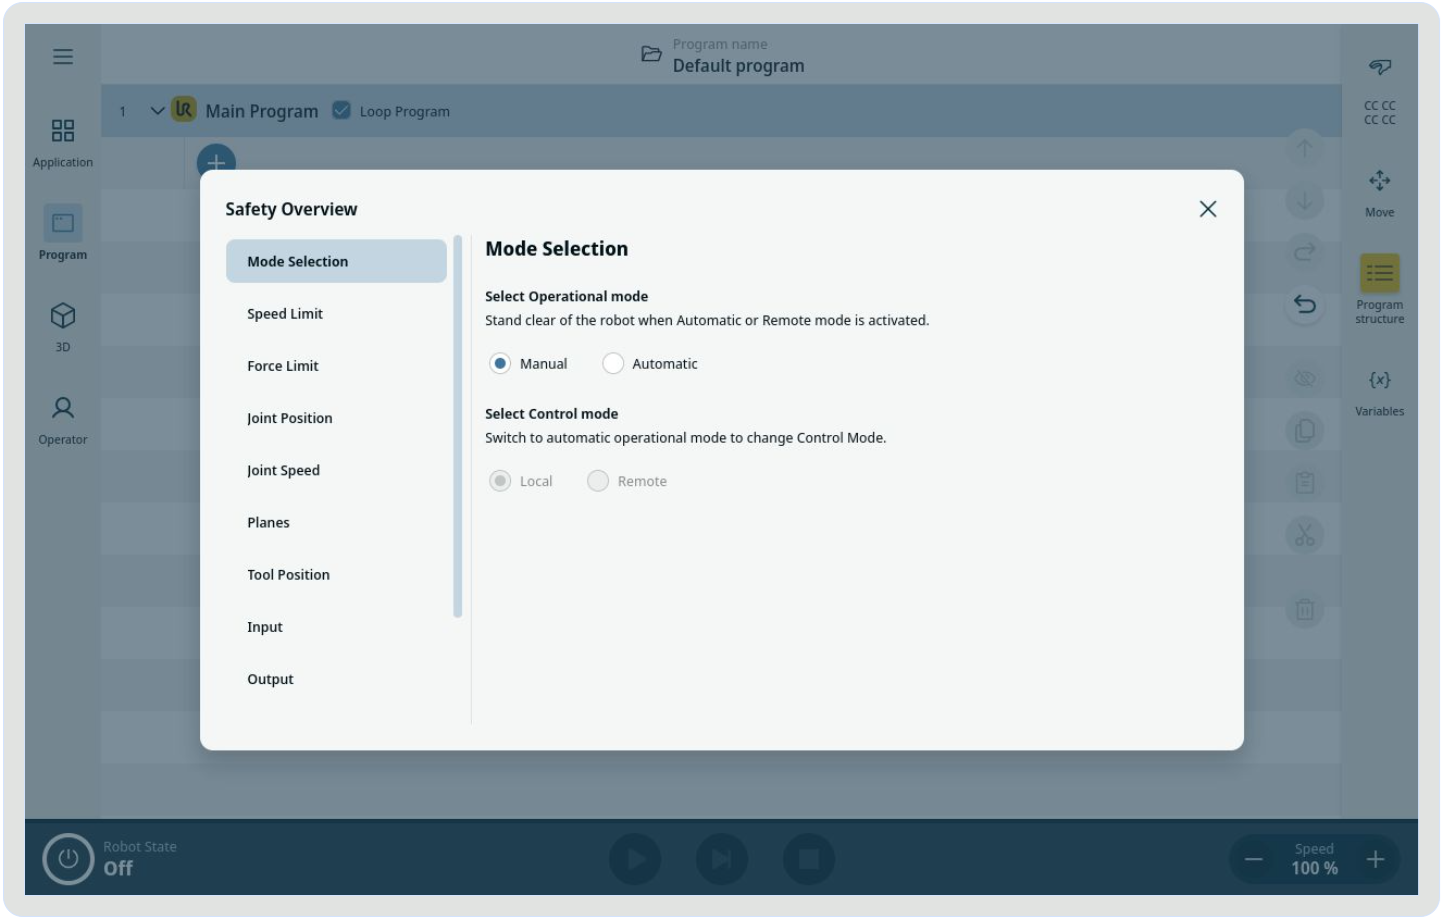Open the Operator screen icon
Image resolution: width=1442 pixels, height=918 pixels.
pyautogui.click(x=63, y=408)
